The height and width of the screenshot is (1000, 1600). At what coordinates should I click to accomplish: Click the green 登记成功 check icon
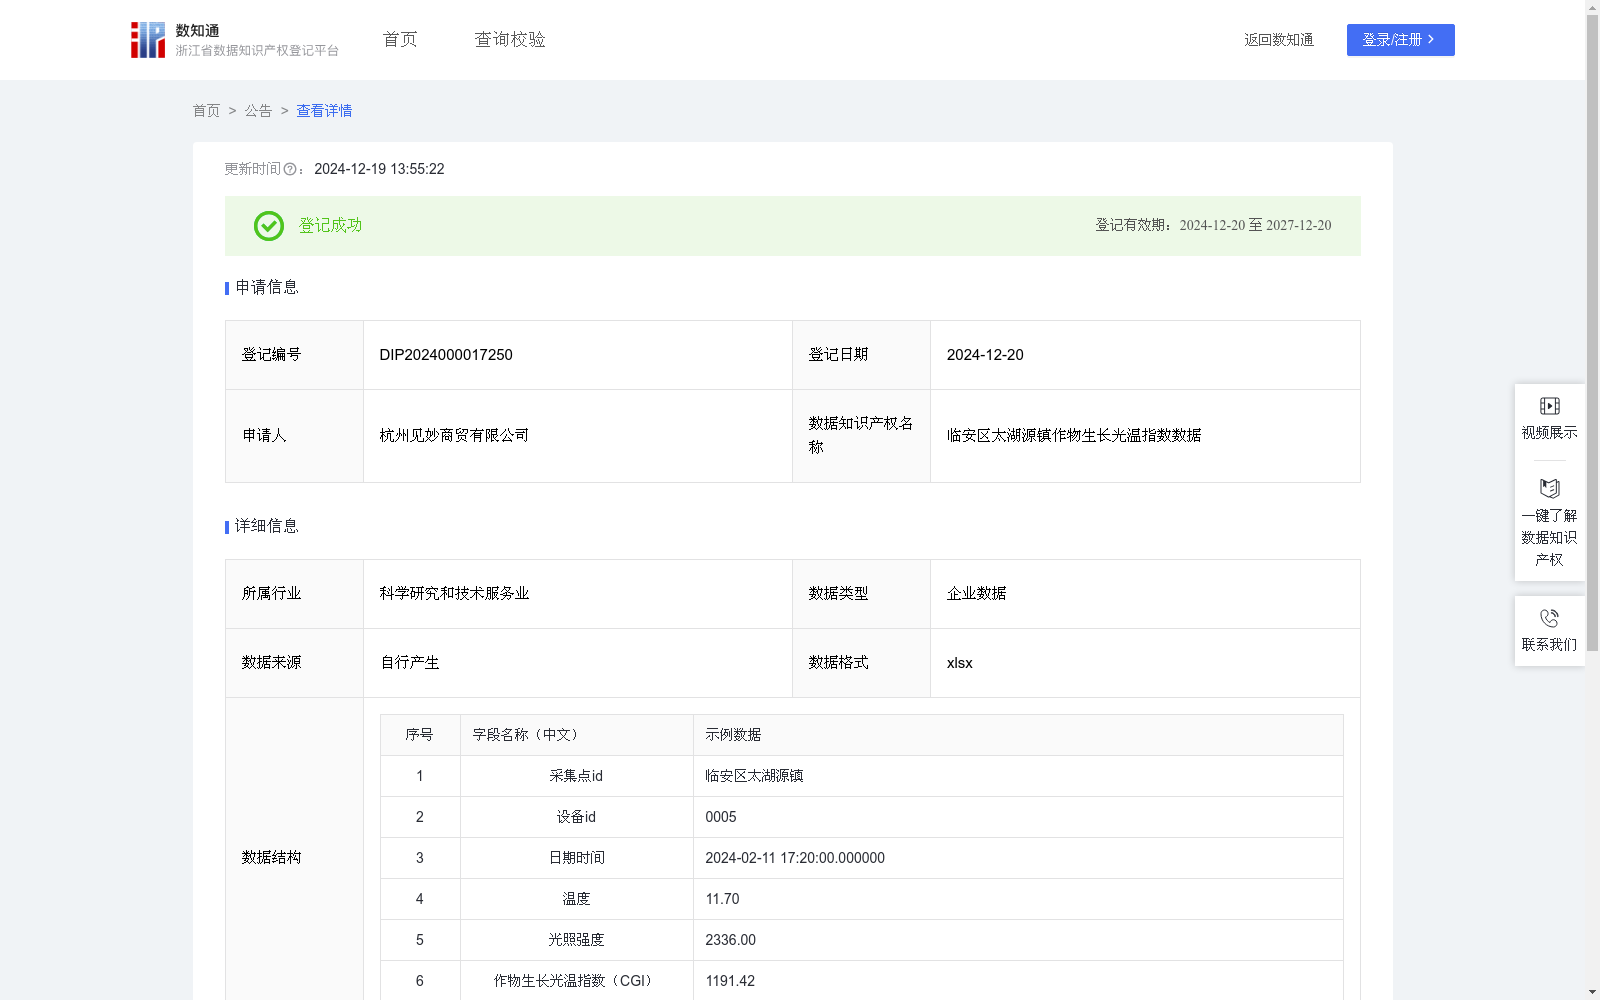(x=268, y=226)
